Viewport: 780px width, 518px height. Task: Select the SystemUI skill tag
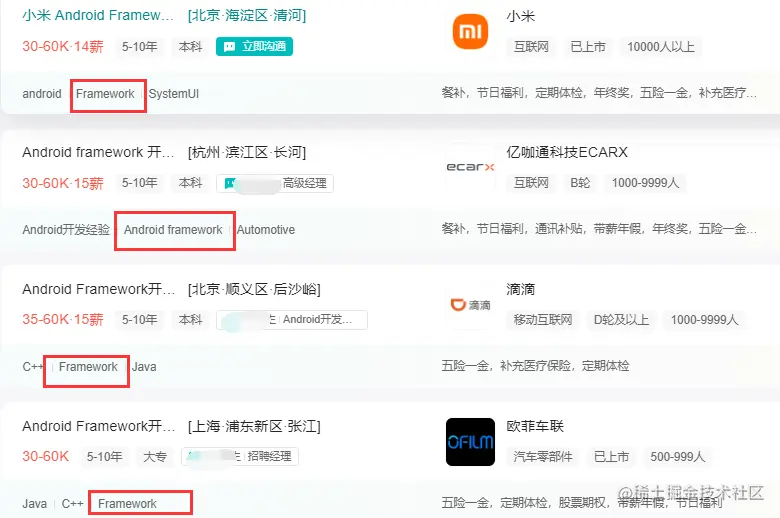(174, 94)
